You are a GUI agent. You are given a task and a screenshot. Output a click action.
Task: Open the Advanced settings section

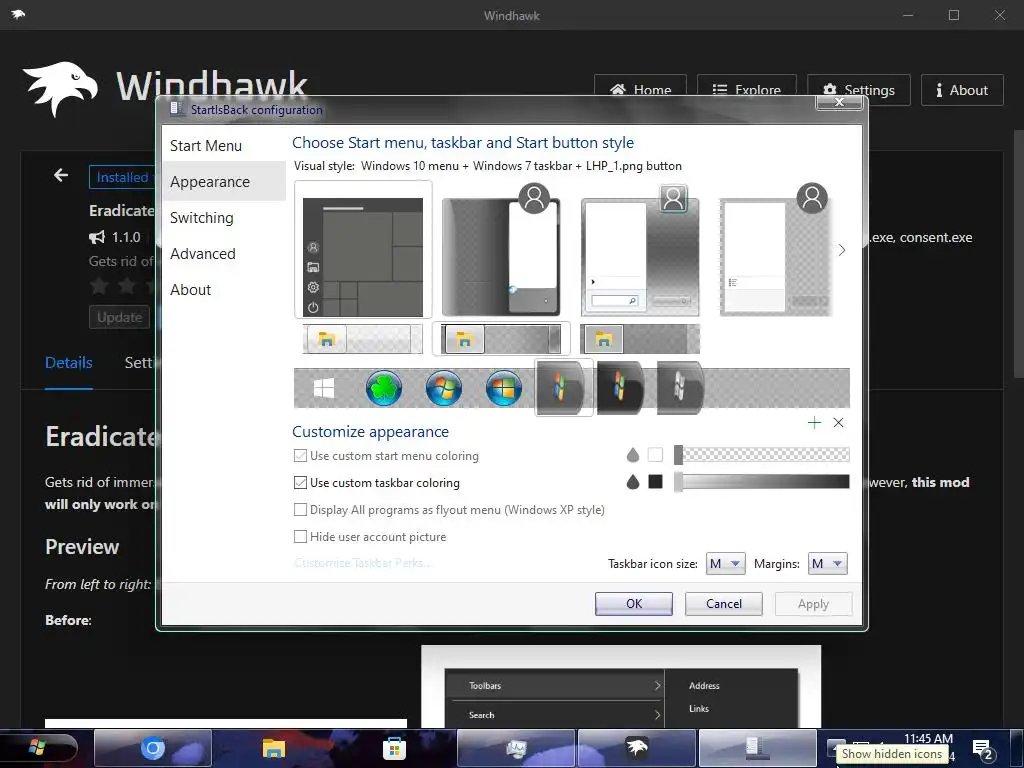(223, 253)
